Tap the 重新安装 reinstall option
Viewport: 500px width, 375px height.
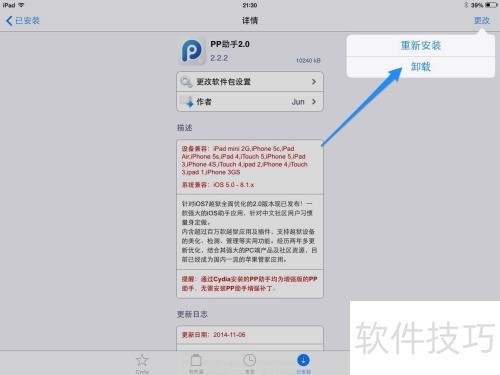pyautogui.click(x=421, y=46)
